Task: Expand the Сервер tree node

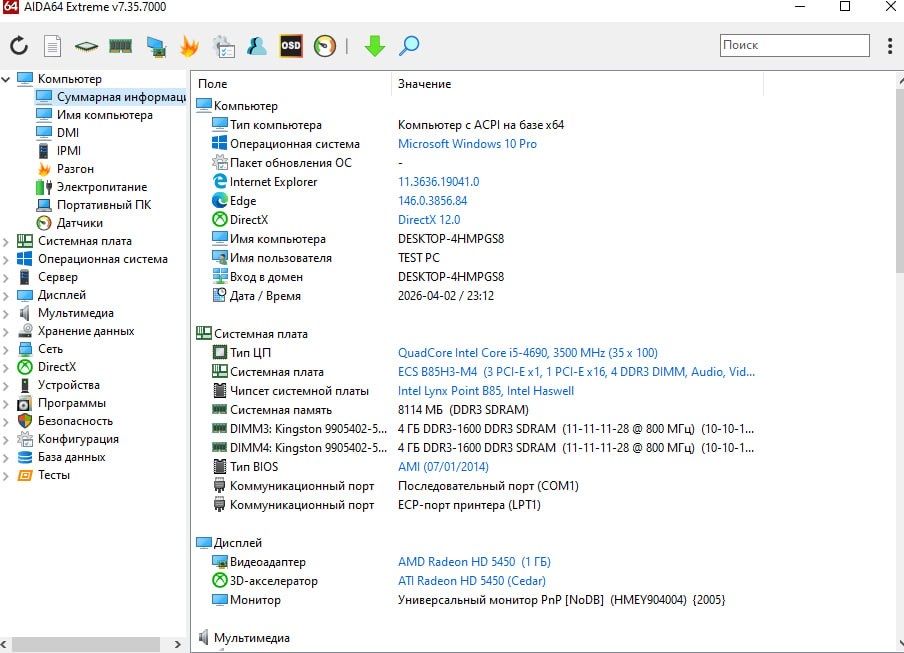Action: [6, 277]
